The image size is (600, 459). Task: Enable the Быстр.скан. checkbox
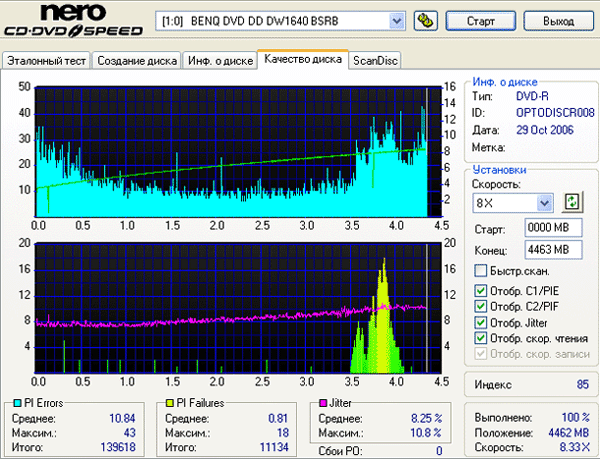(481, 271)
